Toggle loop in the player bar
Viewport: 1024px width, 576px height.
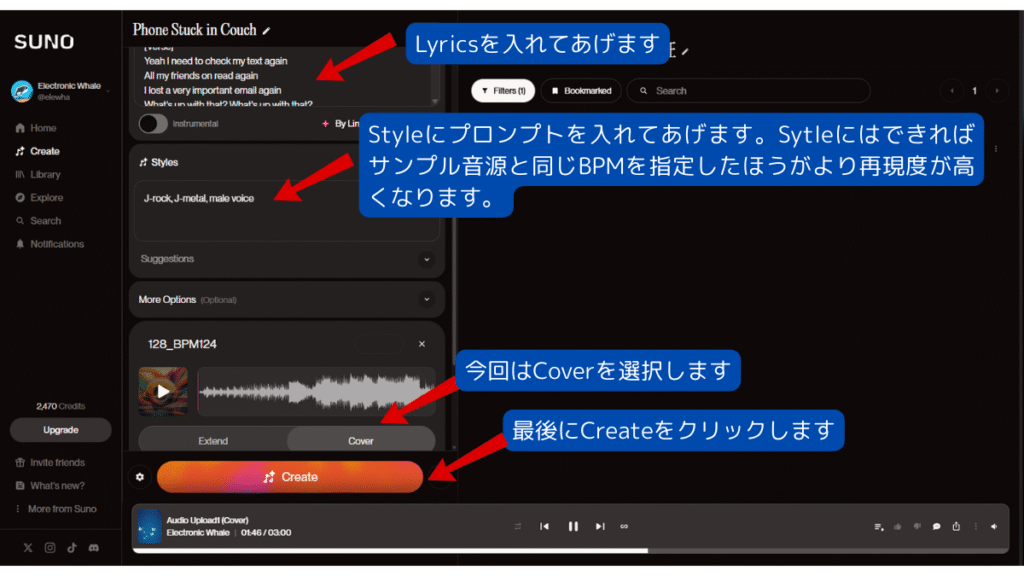624,526
